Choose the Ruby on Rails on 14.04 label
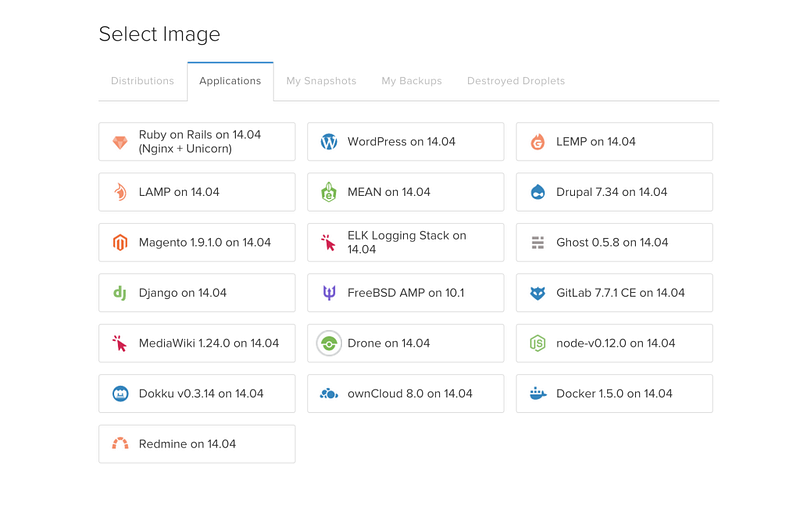Screen dimensions: 800x505 point(199,142)
